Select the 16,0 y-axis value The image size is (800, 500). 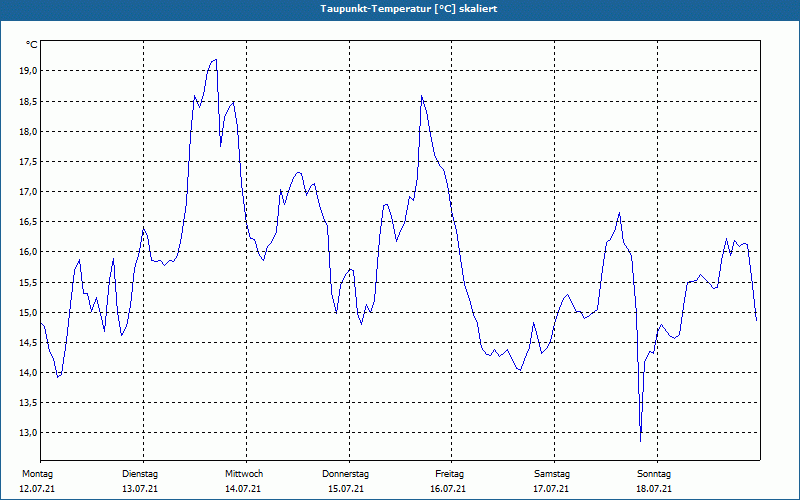tap(28, 252)
